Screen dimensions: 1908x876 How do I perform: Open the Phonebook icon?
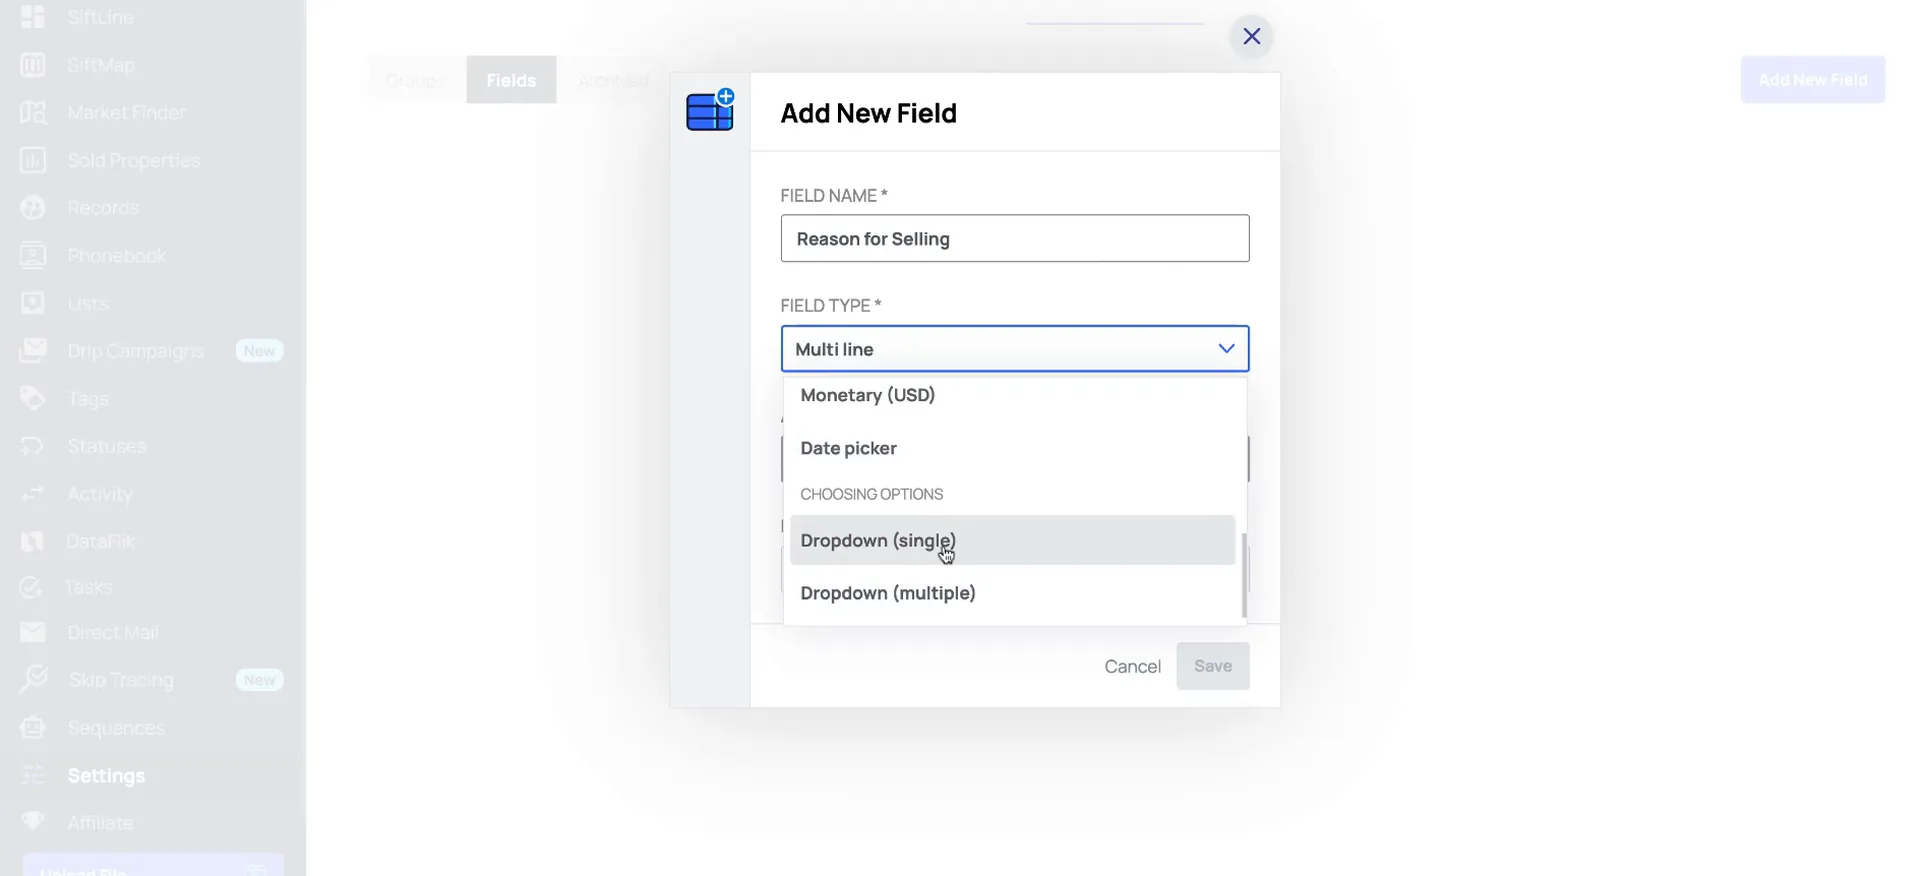tap(32, 256)
